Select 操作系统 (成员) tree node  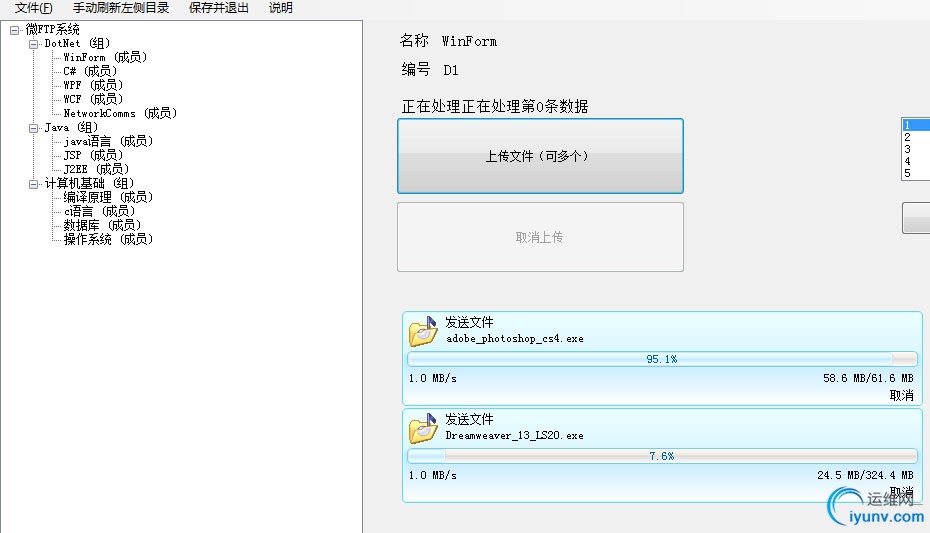[x=108, y=240]
